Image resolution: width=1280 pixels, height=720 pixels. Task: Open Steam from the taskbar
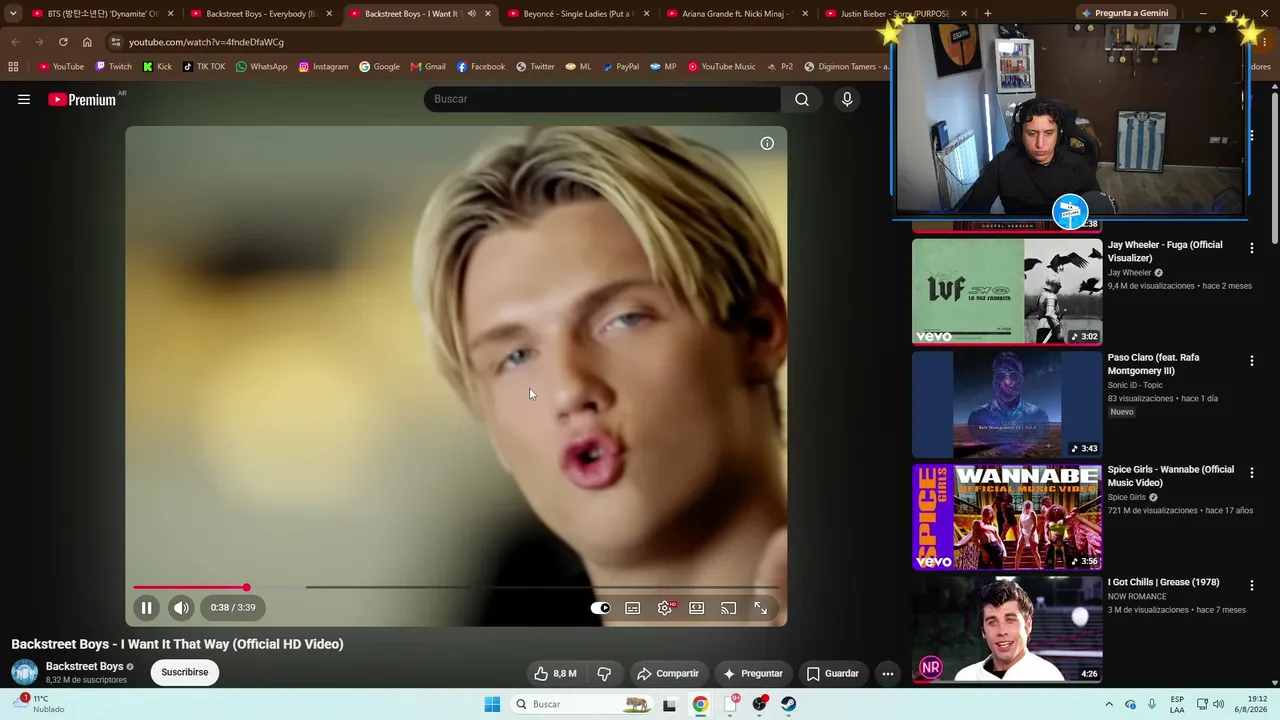click(x=789, y=704)
